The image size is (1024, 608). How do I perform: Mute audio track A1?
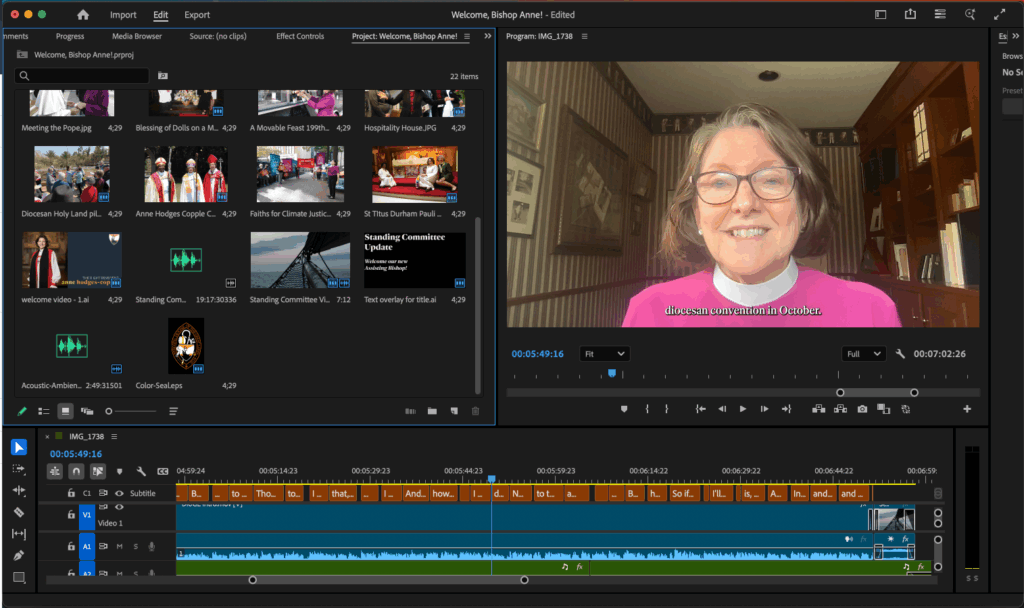[120, 547]
